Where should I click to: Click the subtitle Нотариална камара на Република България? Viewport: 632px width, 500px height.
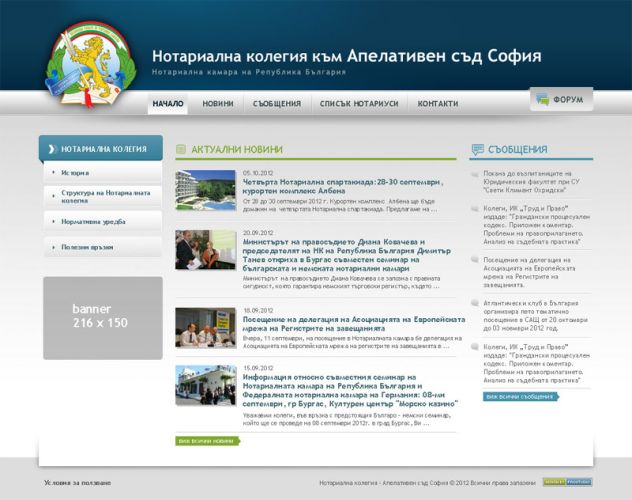[x=249, y=72]
